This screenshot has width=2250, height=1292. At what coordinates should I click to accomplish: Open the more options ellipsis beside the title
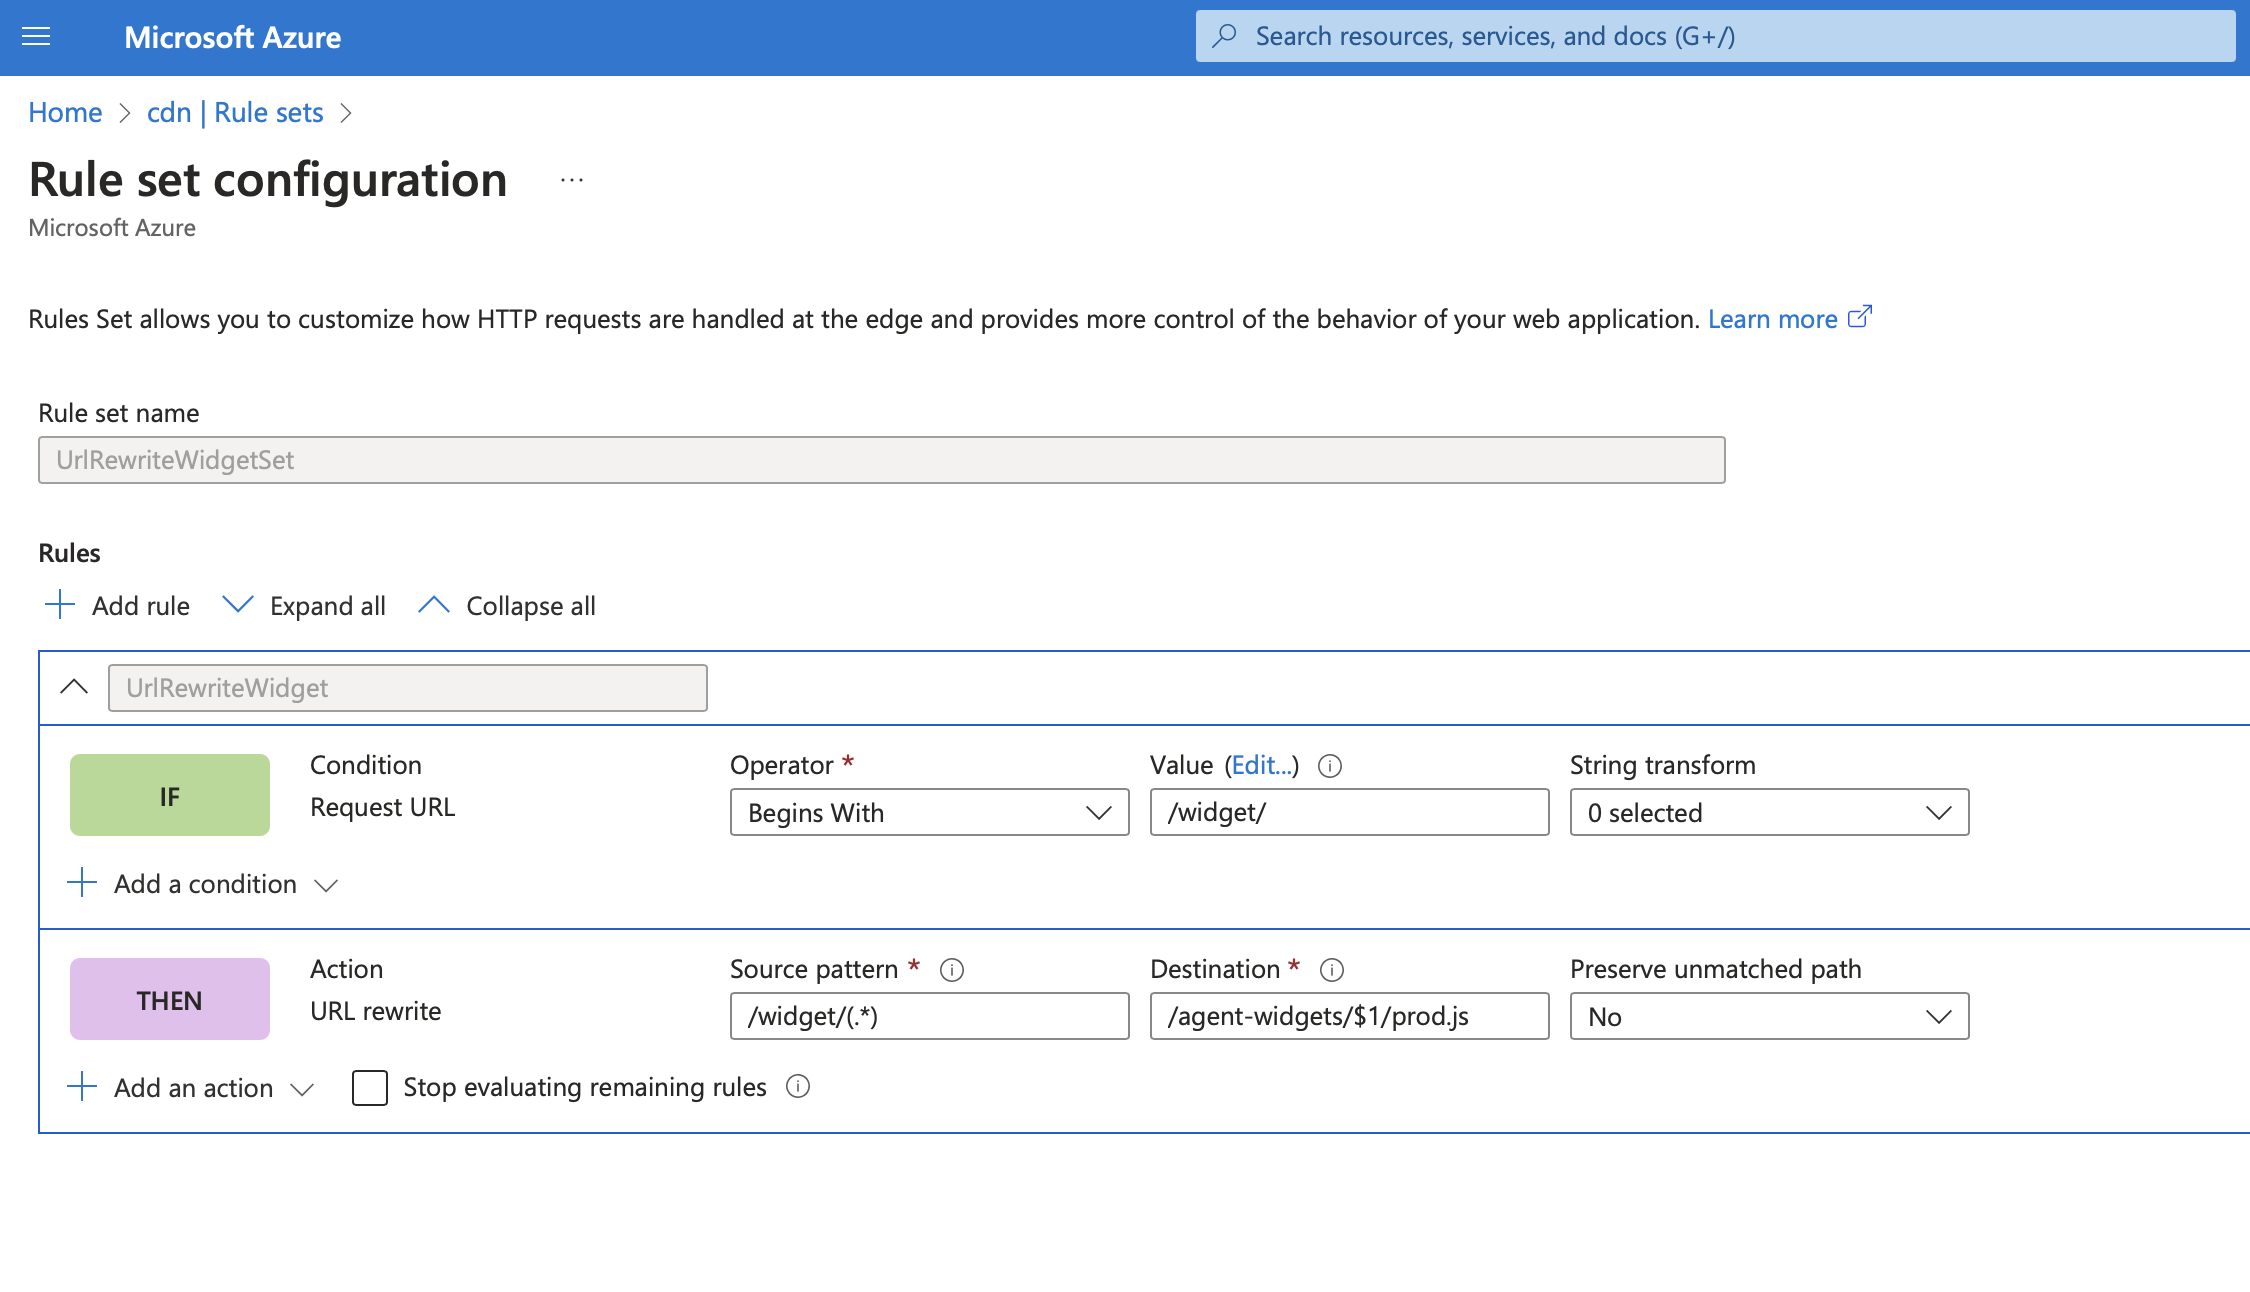pyautogui.click(x=572, y=180)
